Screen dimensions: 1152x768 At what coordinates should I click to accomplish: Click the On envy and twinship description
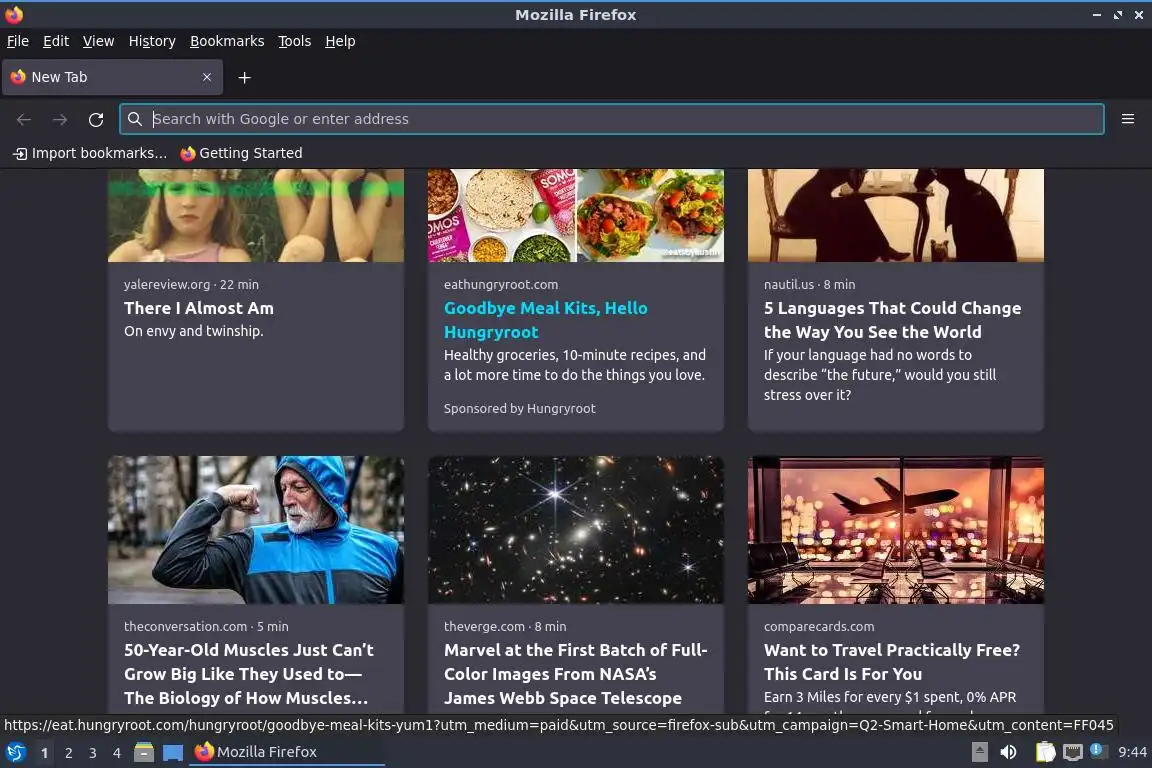[x=193, y=331]
